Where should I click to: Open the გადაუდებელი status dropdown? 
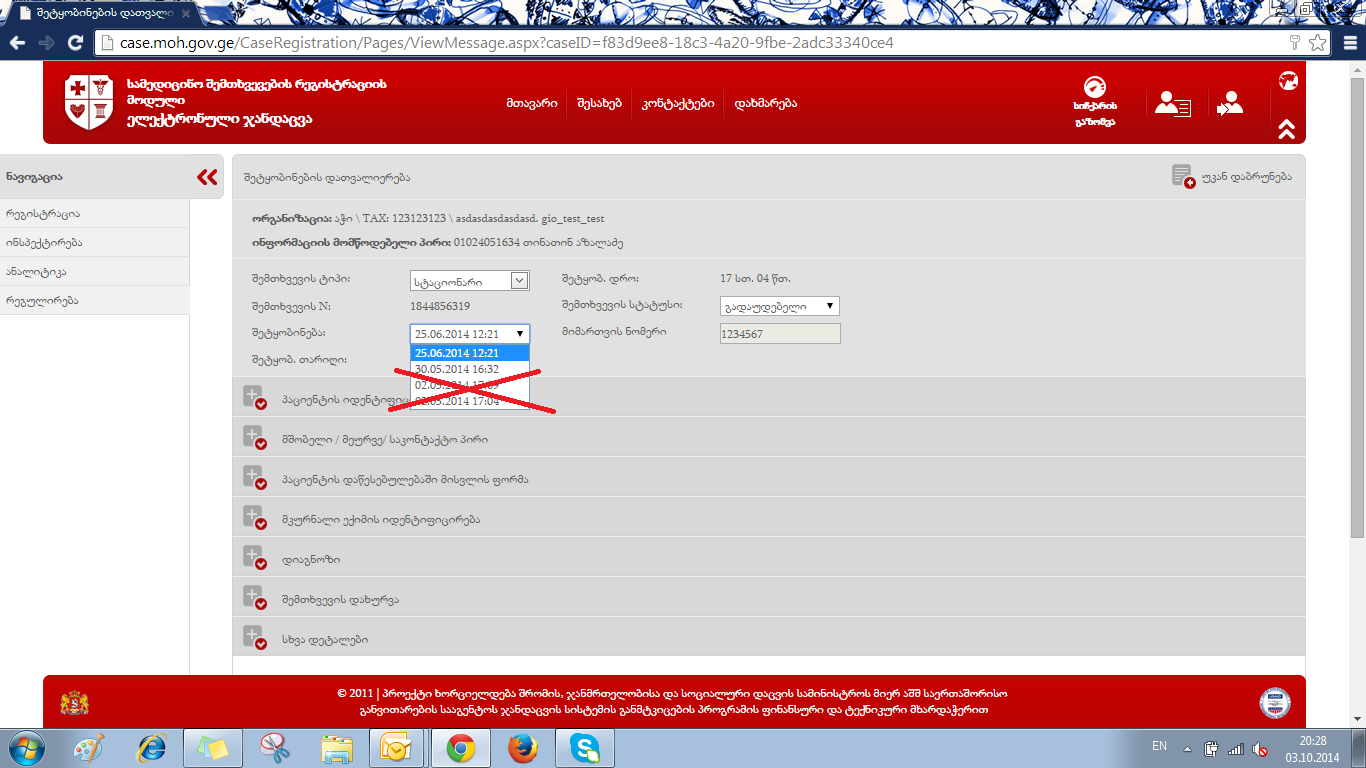click(779, 306)
